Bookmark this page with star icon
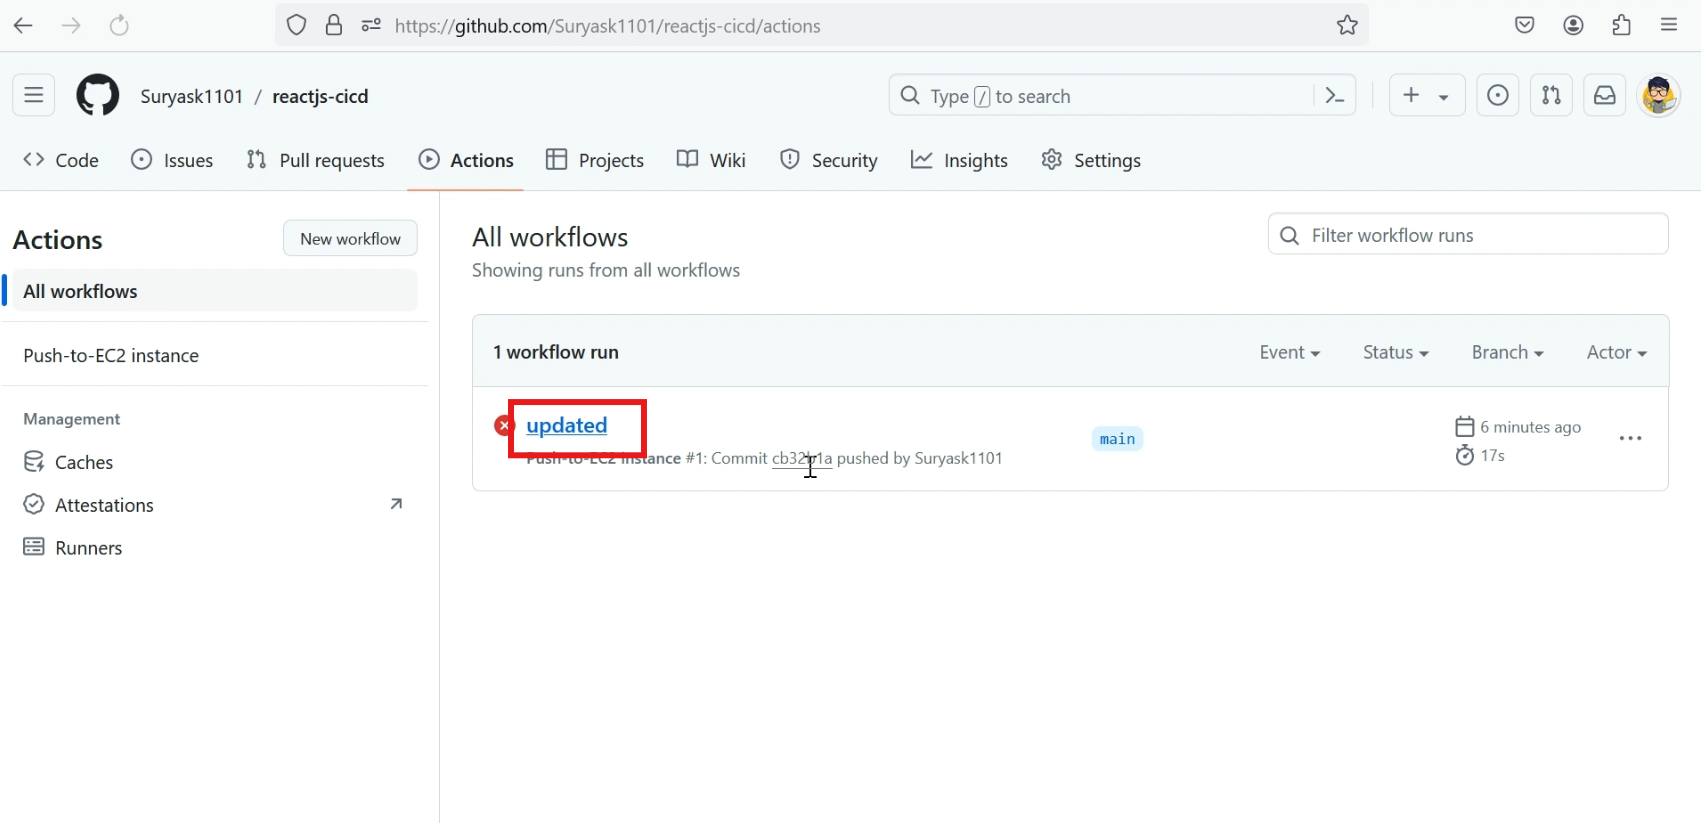The image size is (1701, 823). coord(1347,26)
